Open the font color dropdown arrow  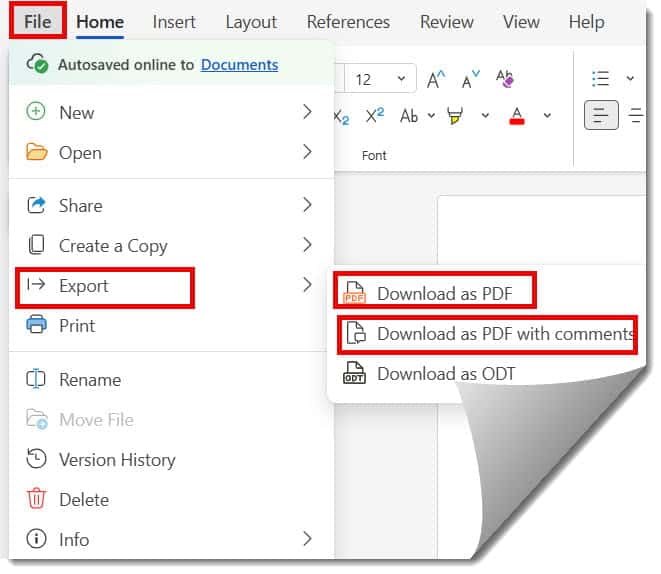pos(547,115)
